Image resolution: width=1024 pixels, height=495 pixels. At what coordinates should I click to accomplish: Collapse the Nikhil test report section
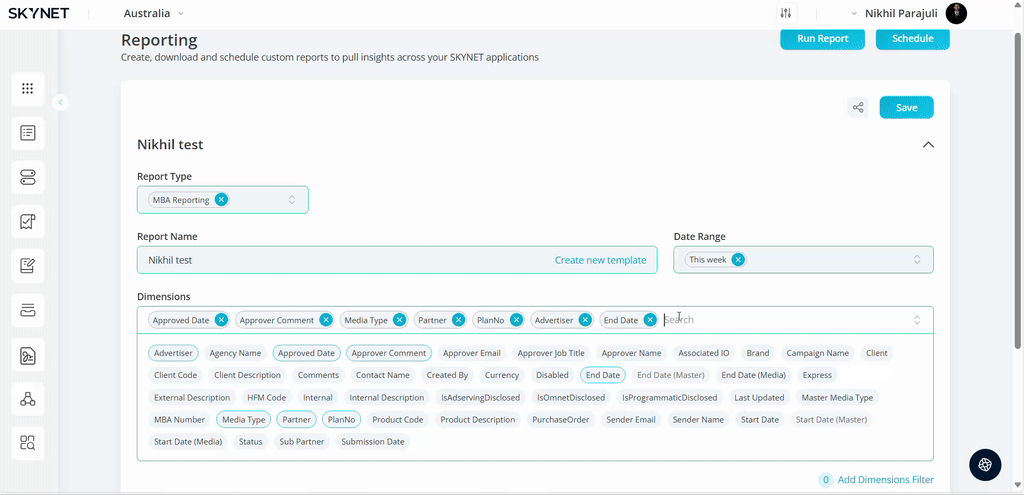pos(927,145)
